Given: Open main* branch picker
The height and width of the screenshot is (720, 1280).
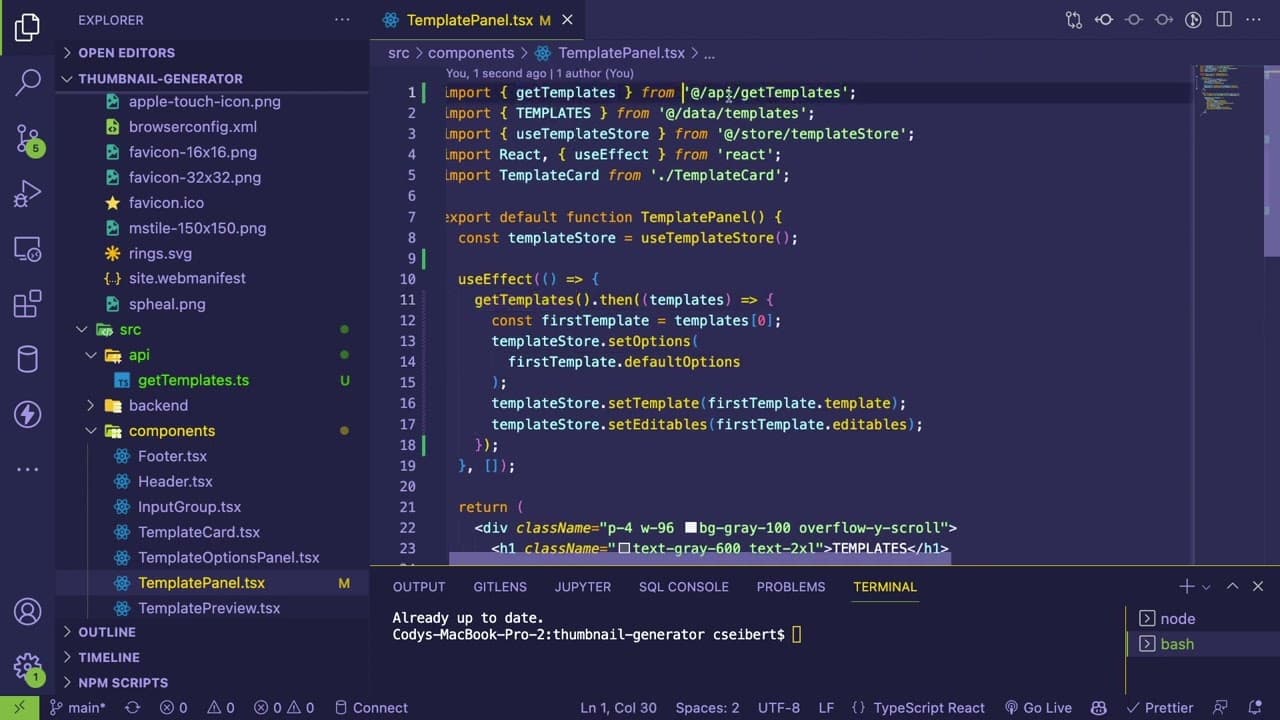Looking at the screenshot, I should pyautogui.click(x=77, y=708).
